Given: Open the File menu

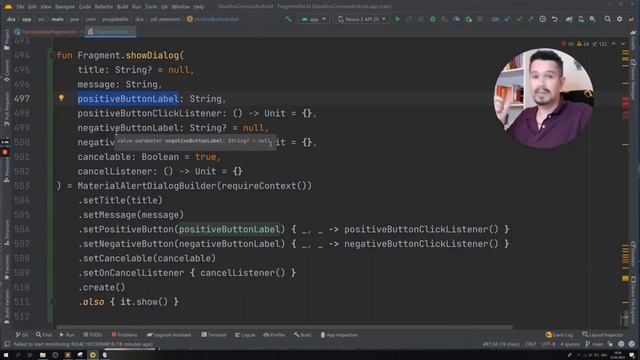Looking at the screenshot, I should click(20, 7).
